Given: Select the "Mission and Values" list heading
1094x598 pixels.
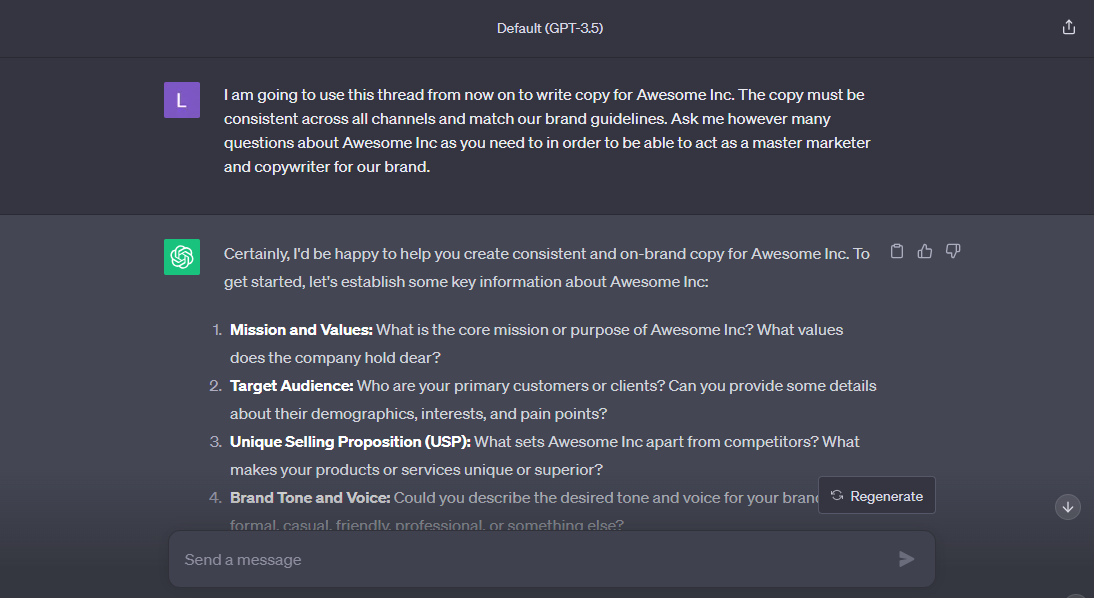Looking at the screenshot, I should click(301, 329).
